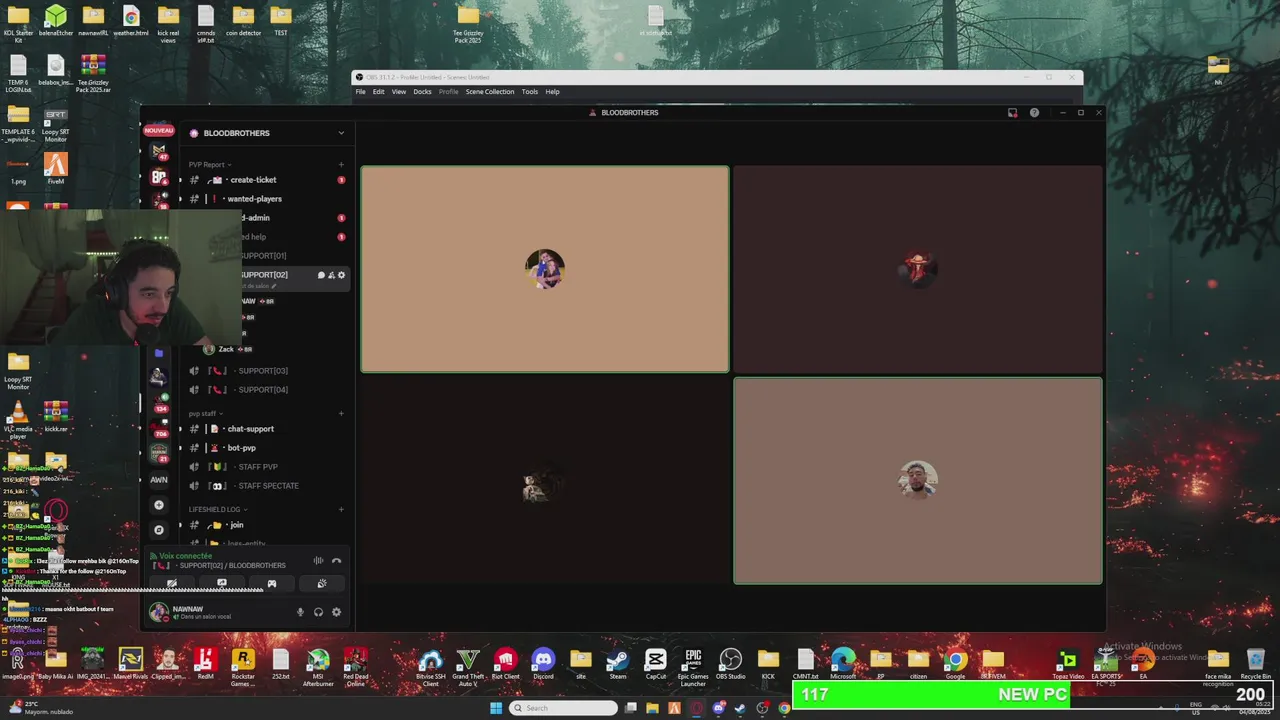Select OBS Studio desktop shortcut
1280x720 pixels.
(x=731, y=664)
